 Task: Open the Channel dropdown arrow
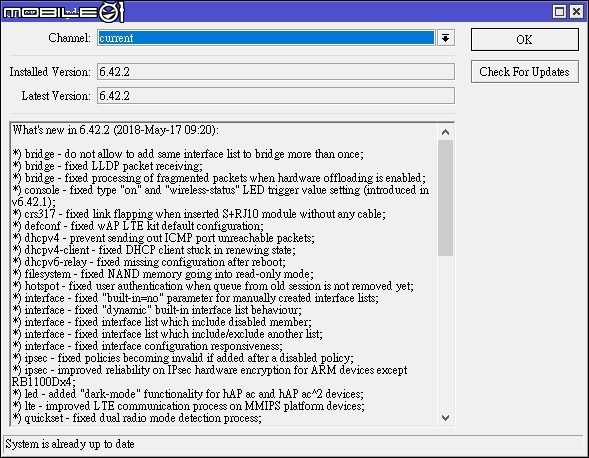446,38
